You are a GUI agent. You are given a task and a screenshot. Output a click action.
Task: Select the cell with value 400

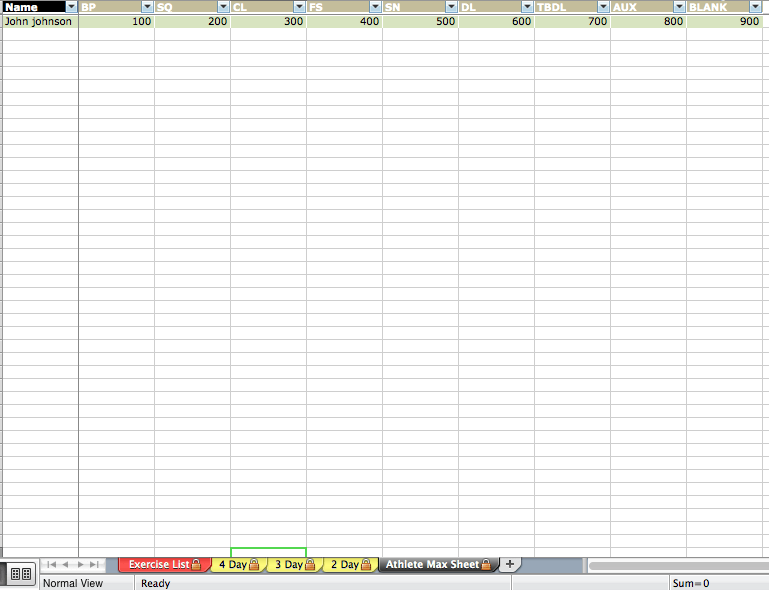(344, 22)
